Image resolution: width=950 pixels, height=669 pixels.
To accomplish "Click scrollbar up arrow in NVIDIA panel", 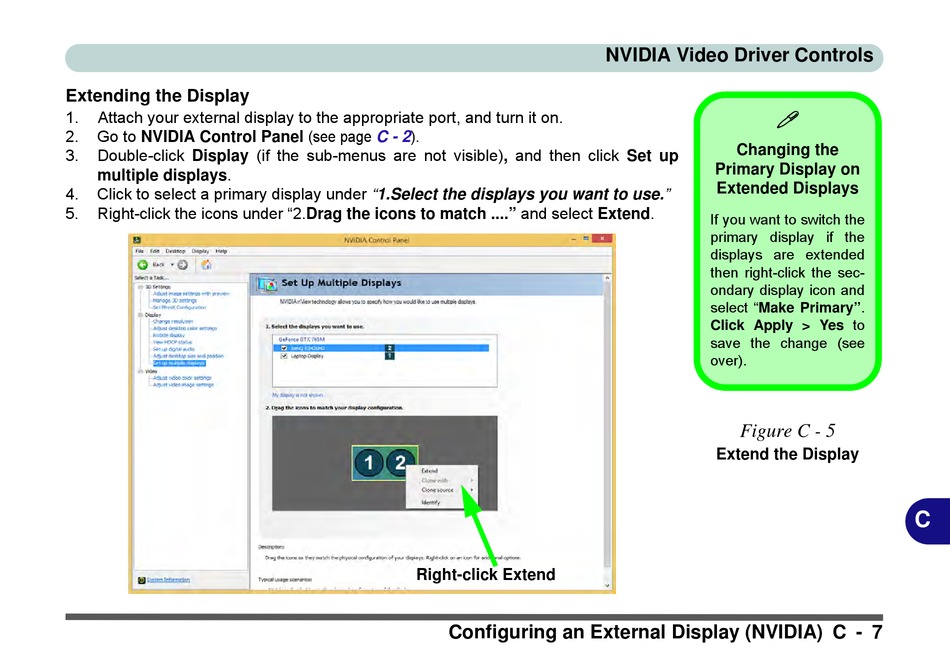I will coord(607,278).
